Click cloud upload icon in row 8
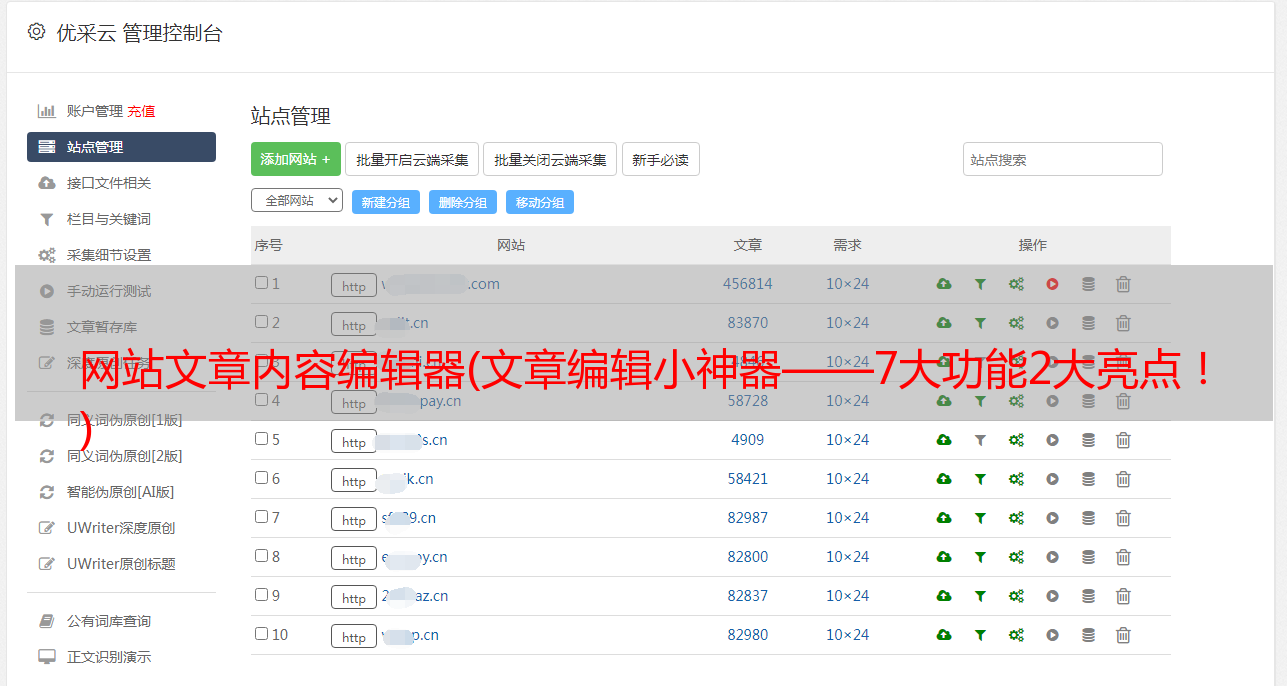Viewport: 1287px width, 686px height. 944,557
